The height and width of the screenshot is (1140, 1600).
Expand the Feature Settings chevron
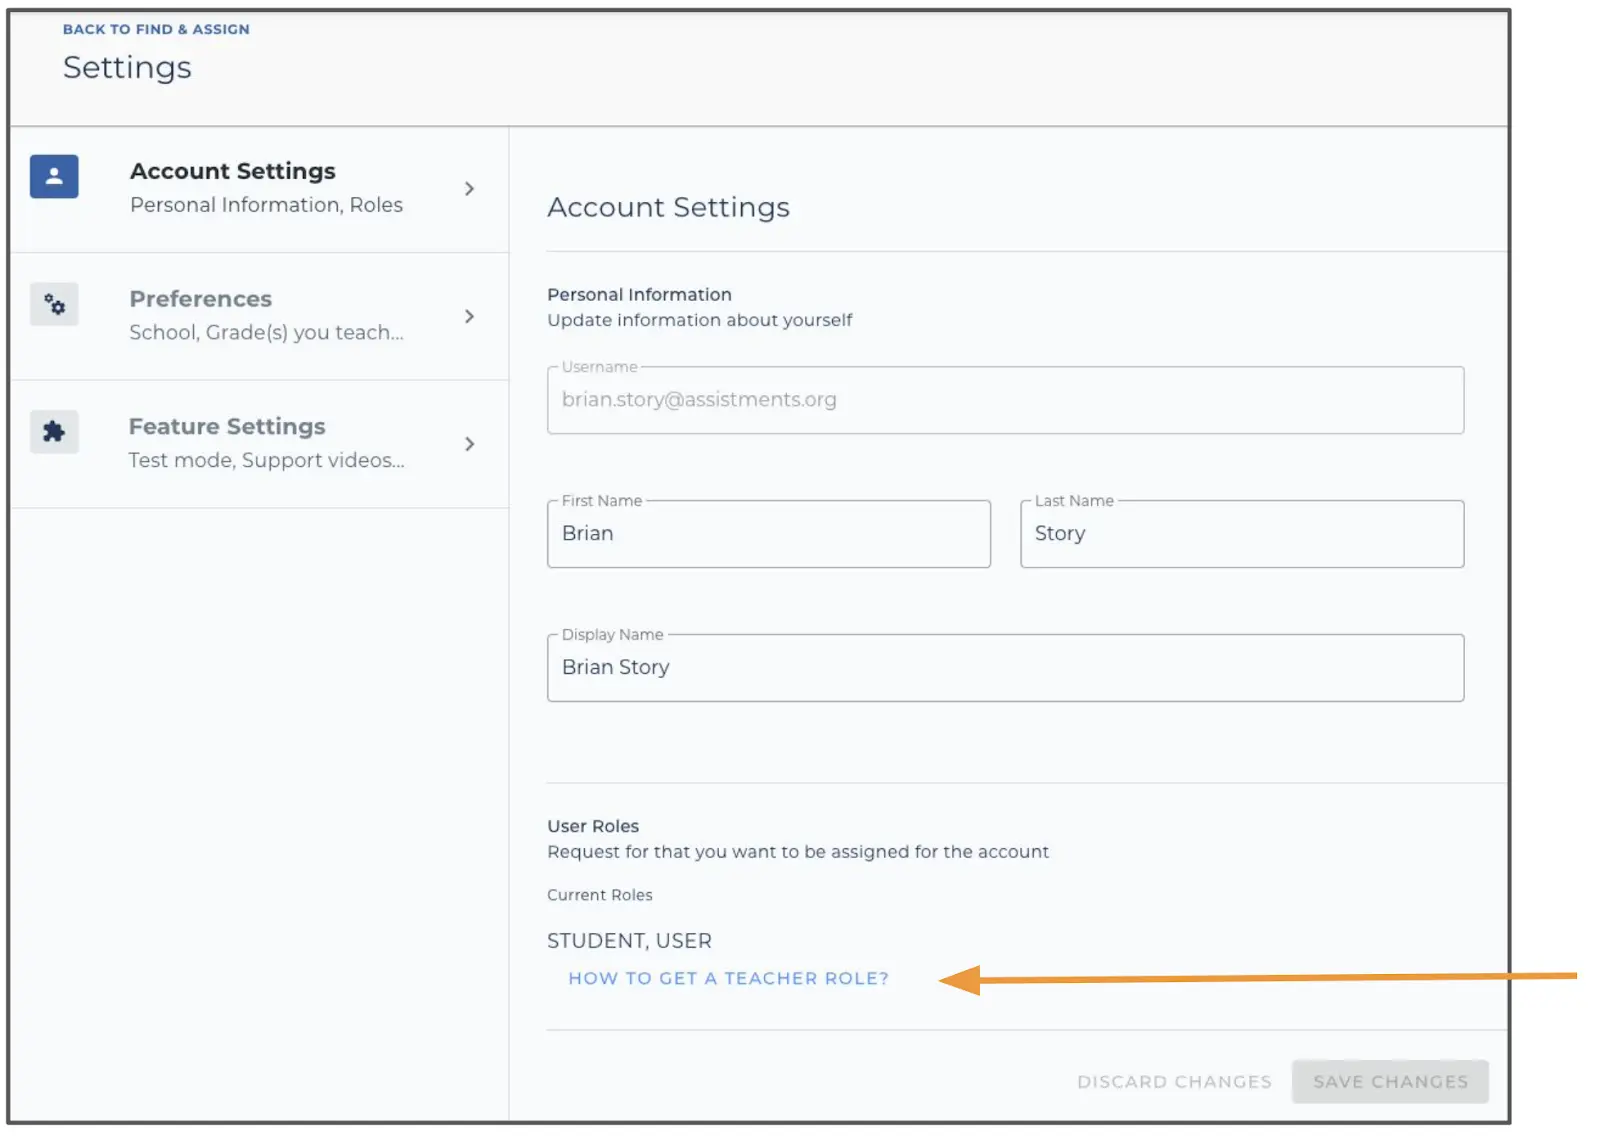pyautogui.click(x=469, y=444)
